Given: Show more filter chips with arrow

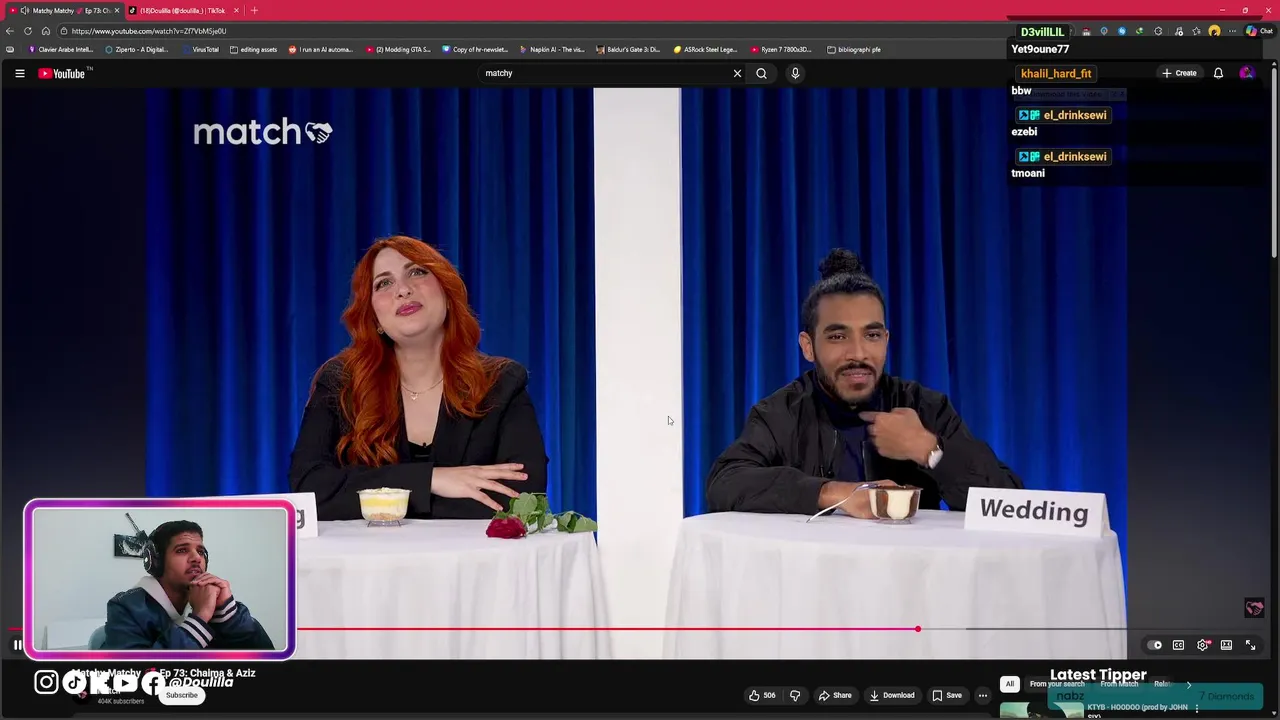Looking at the screenshot, I should [1188, 684].
